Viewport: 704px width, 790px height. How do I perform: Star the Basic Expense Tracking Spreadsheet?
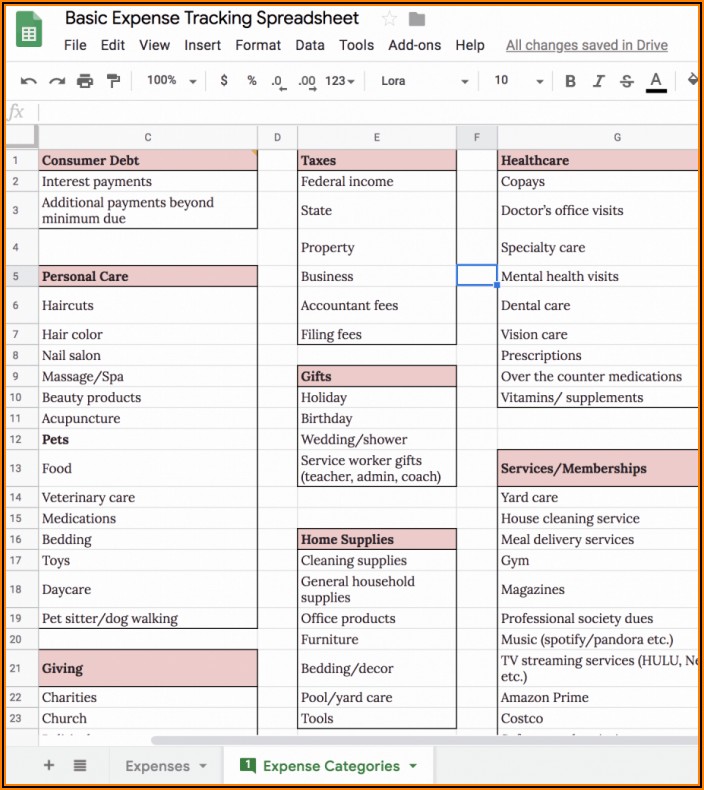click(x=389, y=19)
